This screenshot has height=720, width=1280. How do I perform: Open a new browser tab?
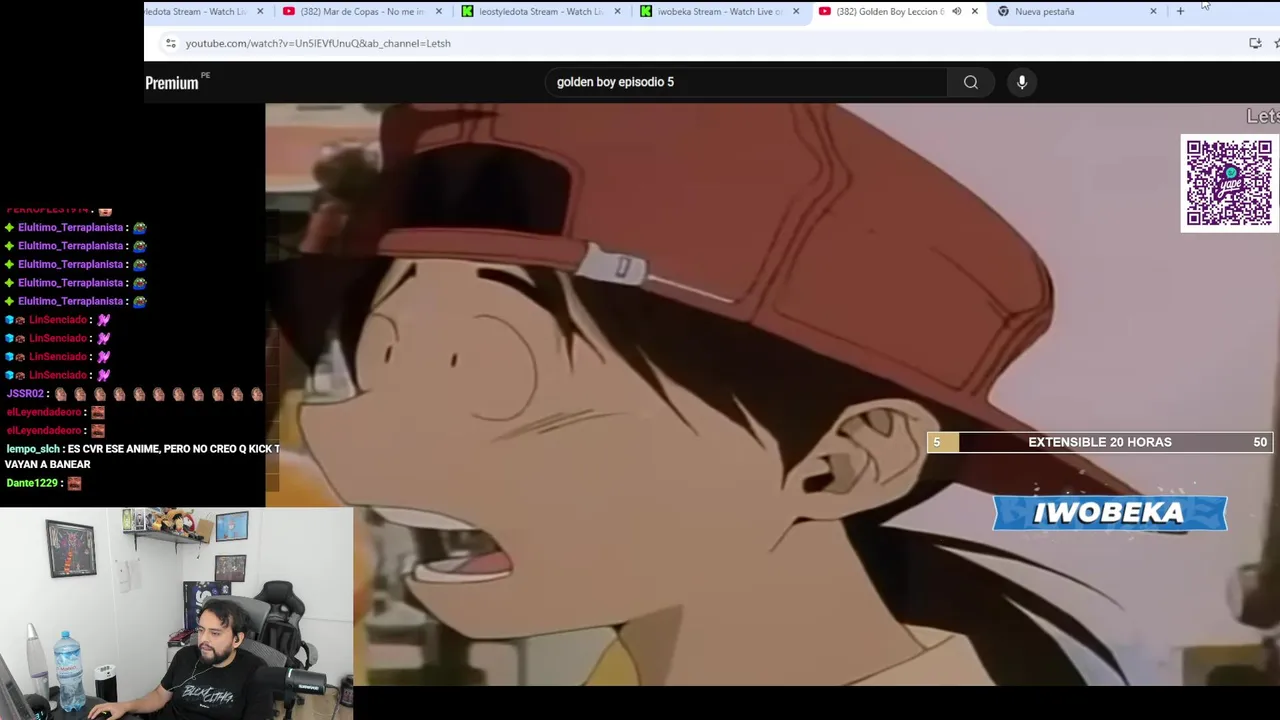pos(1180,11)
